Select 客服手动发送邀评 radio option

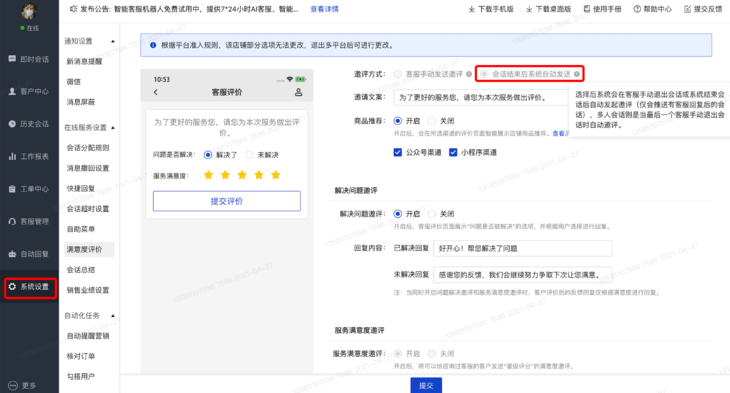[x=398, y=74]
